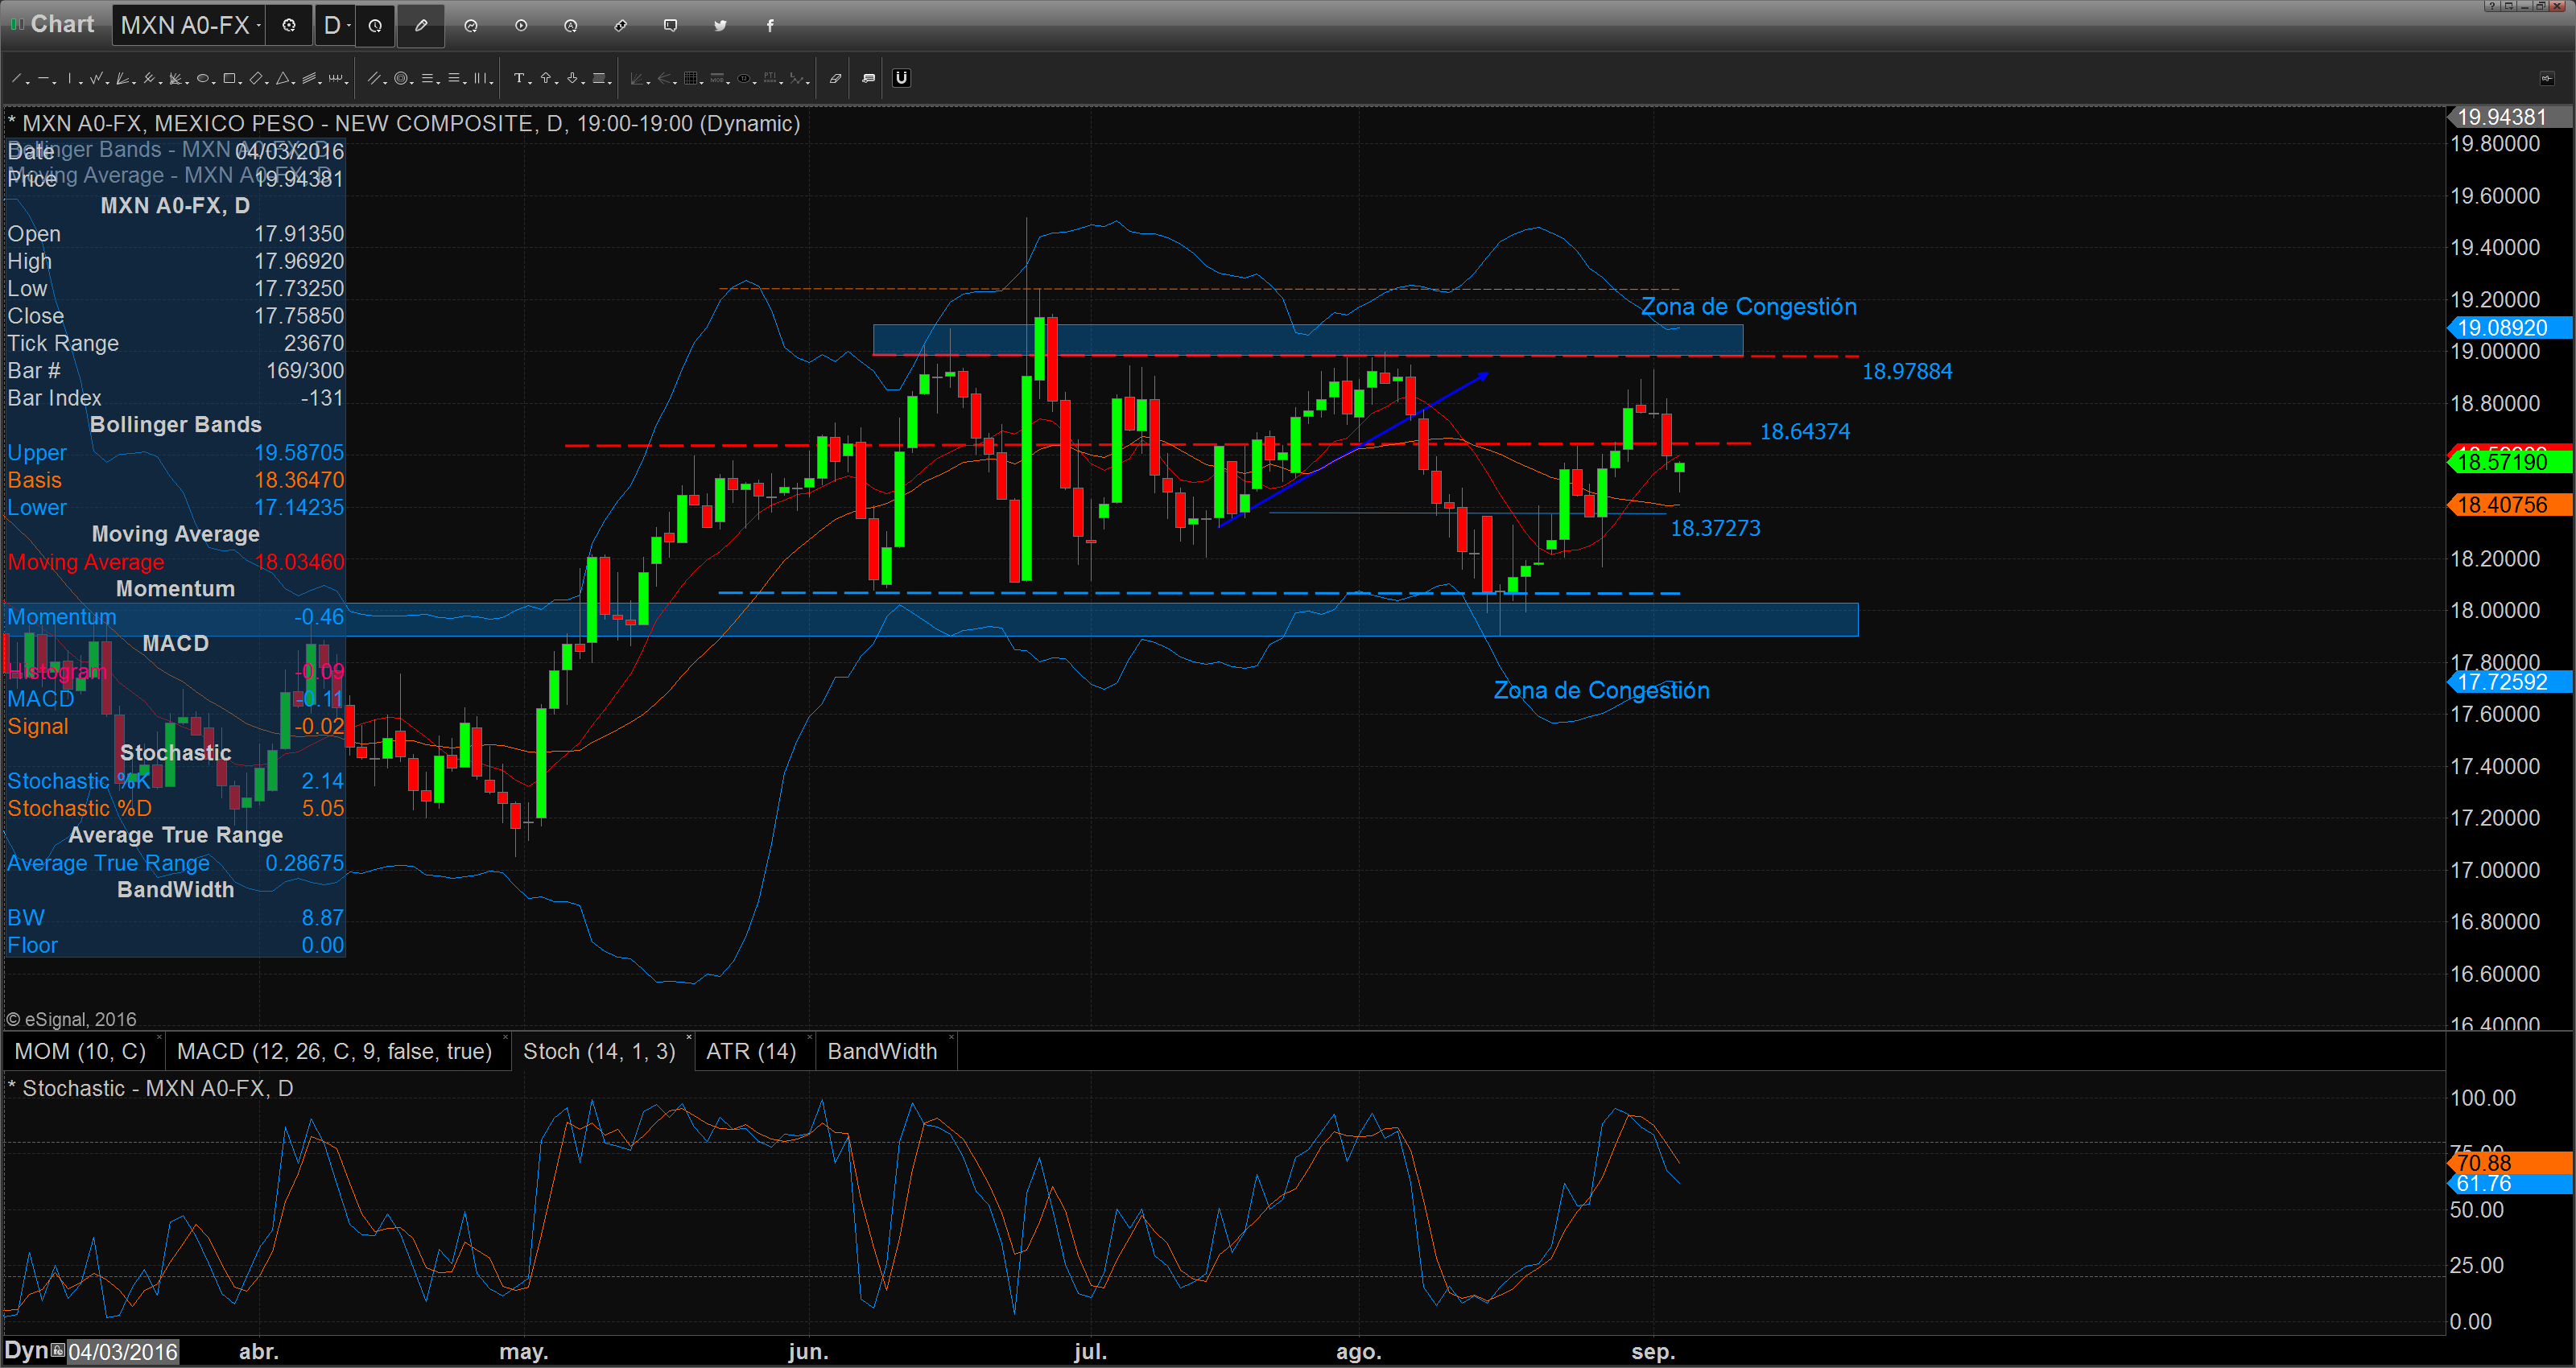Toggle the magnet snap U button
The image size is (2576, 1368).
click(x=901, y=78)
